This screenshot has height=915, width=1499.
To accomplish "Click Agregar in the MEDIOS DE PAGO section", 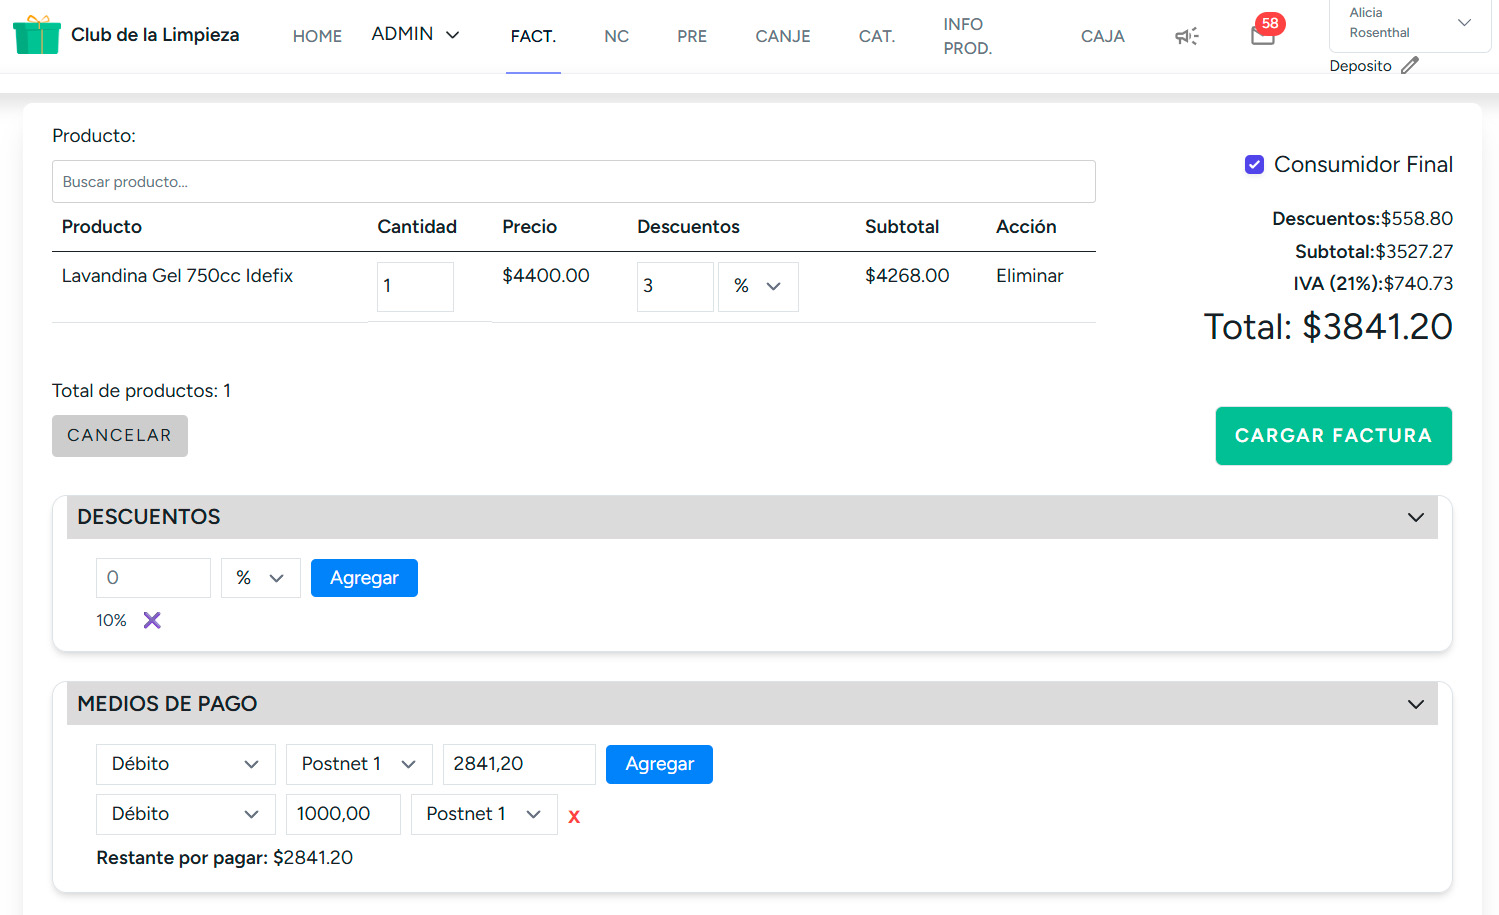I will tap(659, 764).
